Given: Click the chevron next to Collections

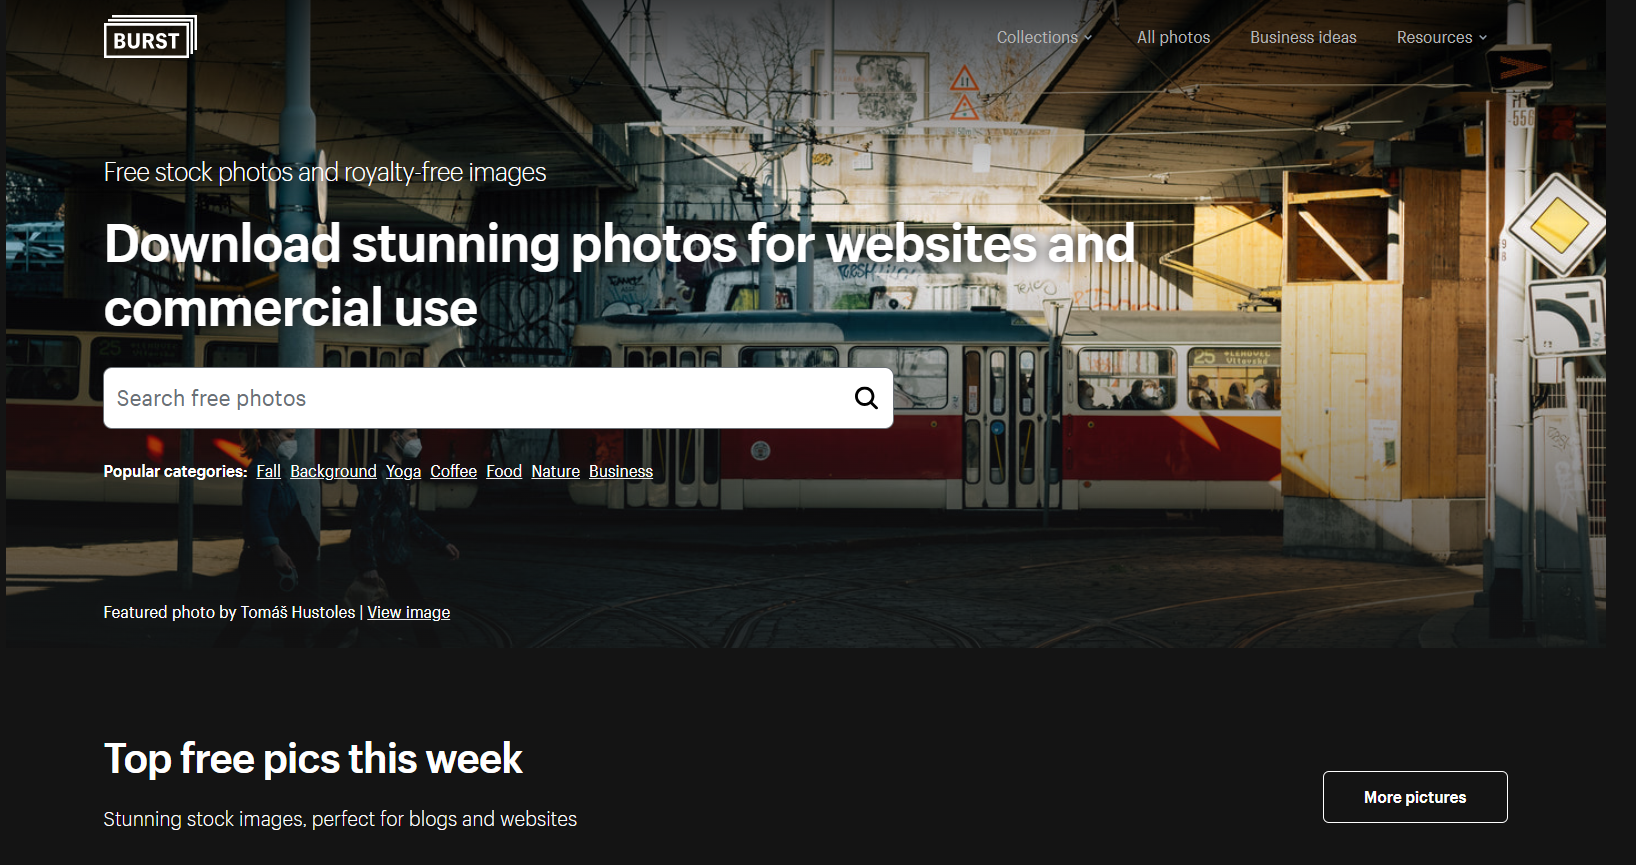Looking at the screenshot, I should coord(1088,38).
